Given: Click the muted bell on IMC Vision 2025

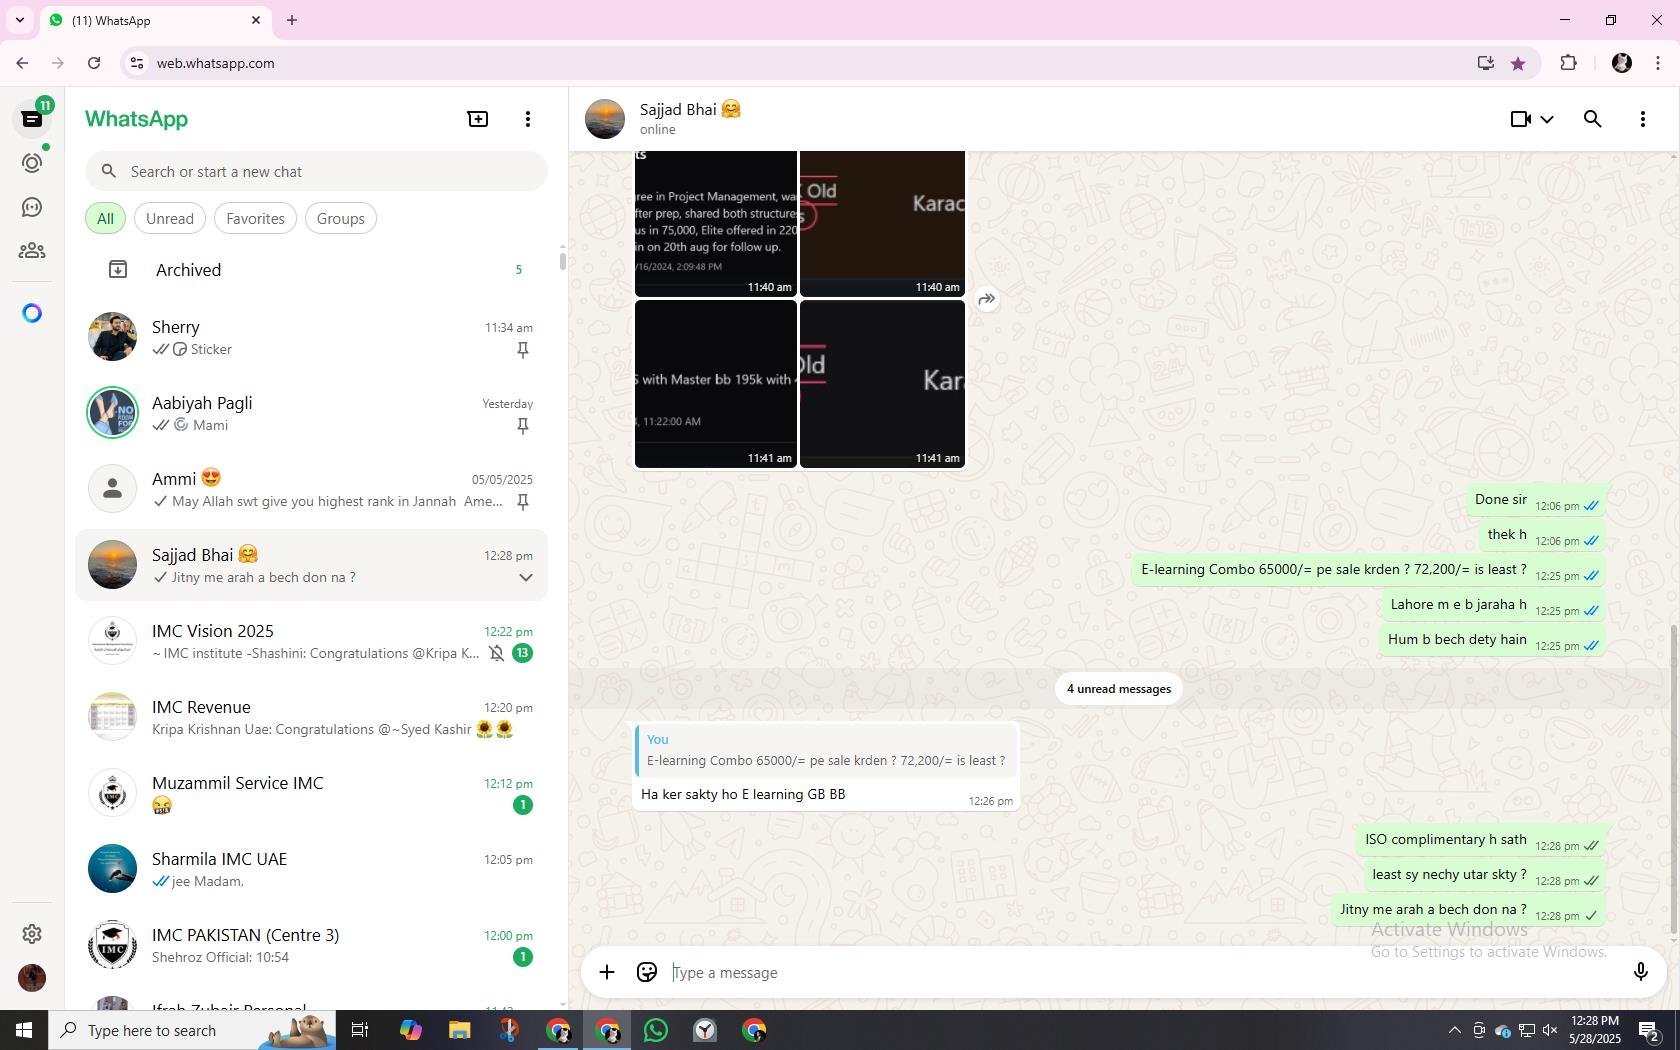Looking at the screenshot, I should coord(497,654).
